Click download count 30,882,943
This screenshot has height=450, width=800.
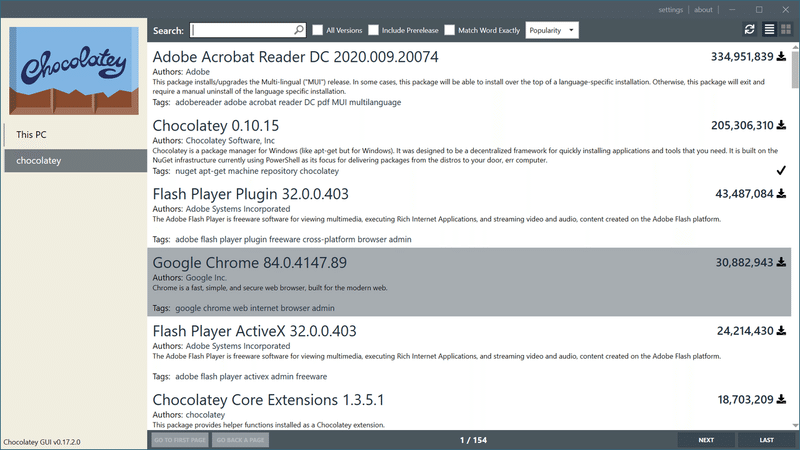click(x=744, y=262)
